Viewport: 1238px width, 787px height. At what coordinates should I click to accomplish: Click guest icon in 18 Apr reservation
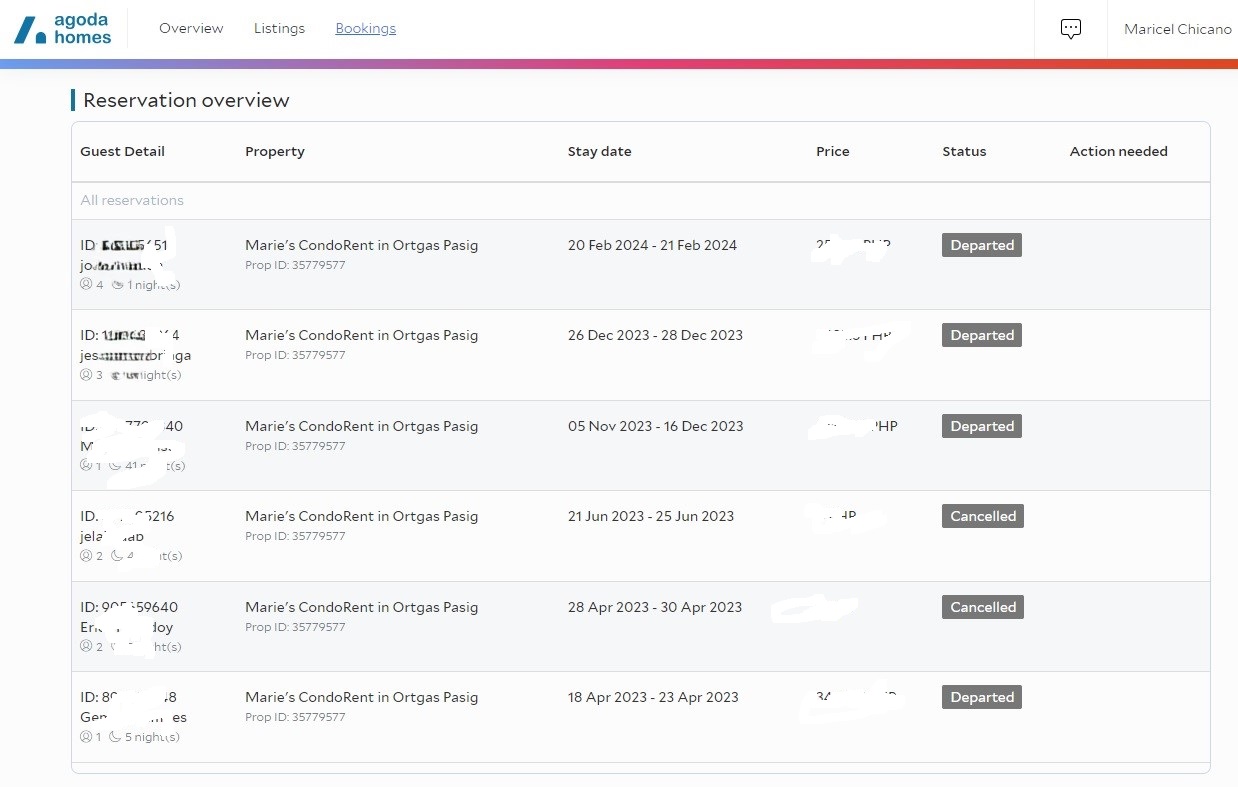[x=86, y=737]
